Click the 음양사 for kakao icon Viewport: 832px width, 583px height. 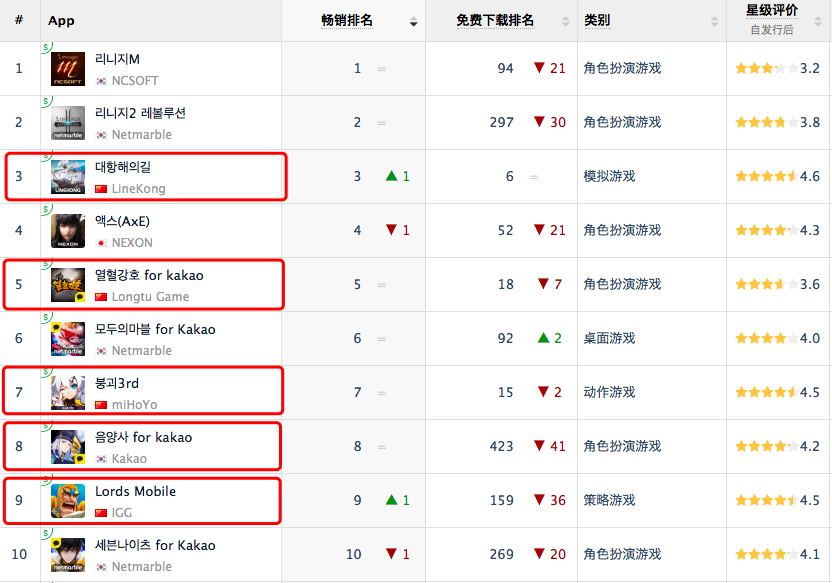click(x=68, y=447)
